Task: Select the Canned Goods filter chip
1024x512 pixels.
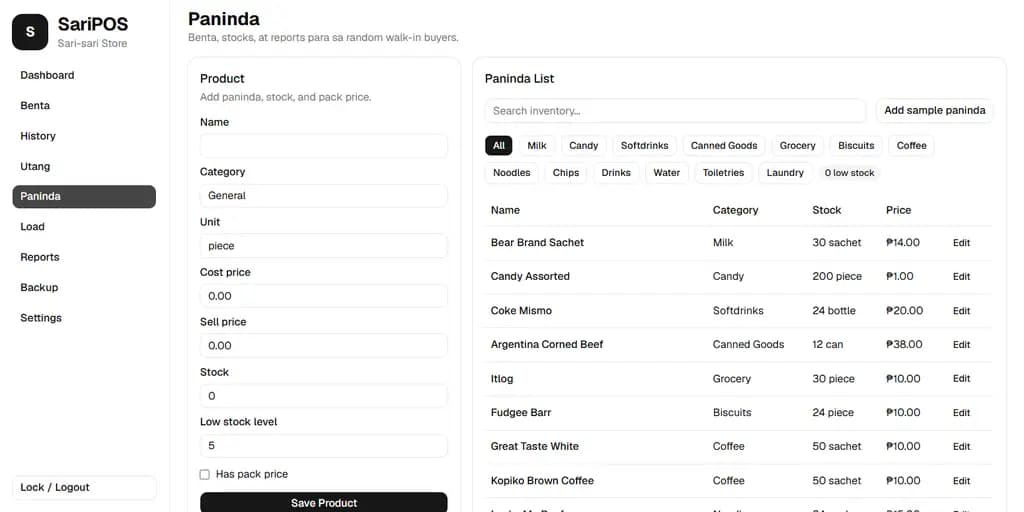Action: pyautogui.click(x=724, y=146)
